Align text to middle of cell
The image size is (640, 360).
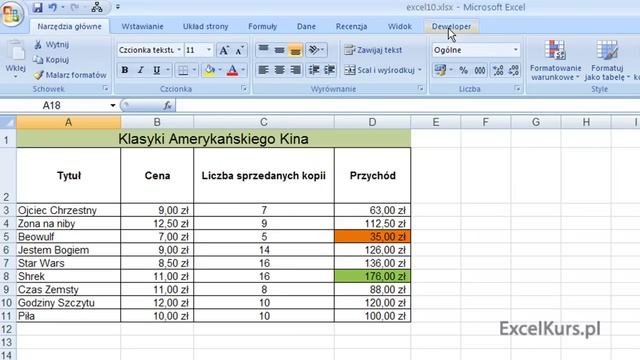point(279,50)
